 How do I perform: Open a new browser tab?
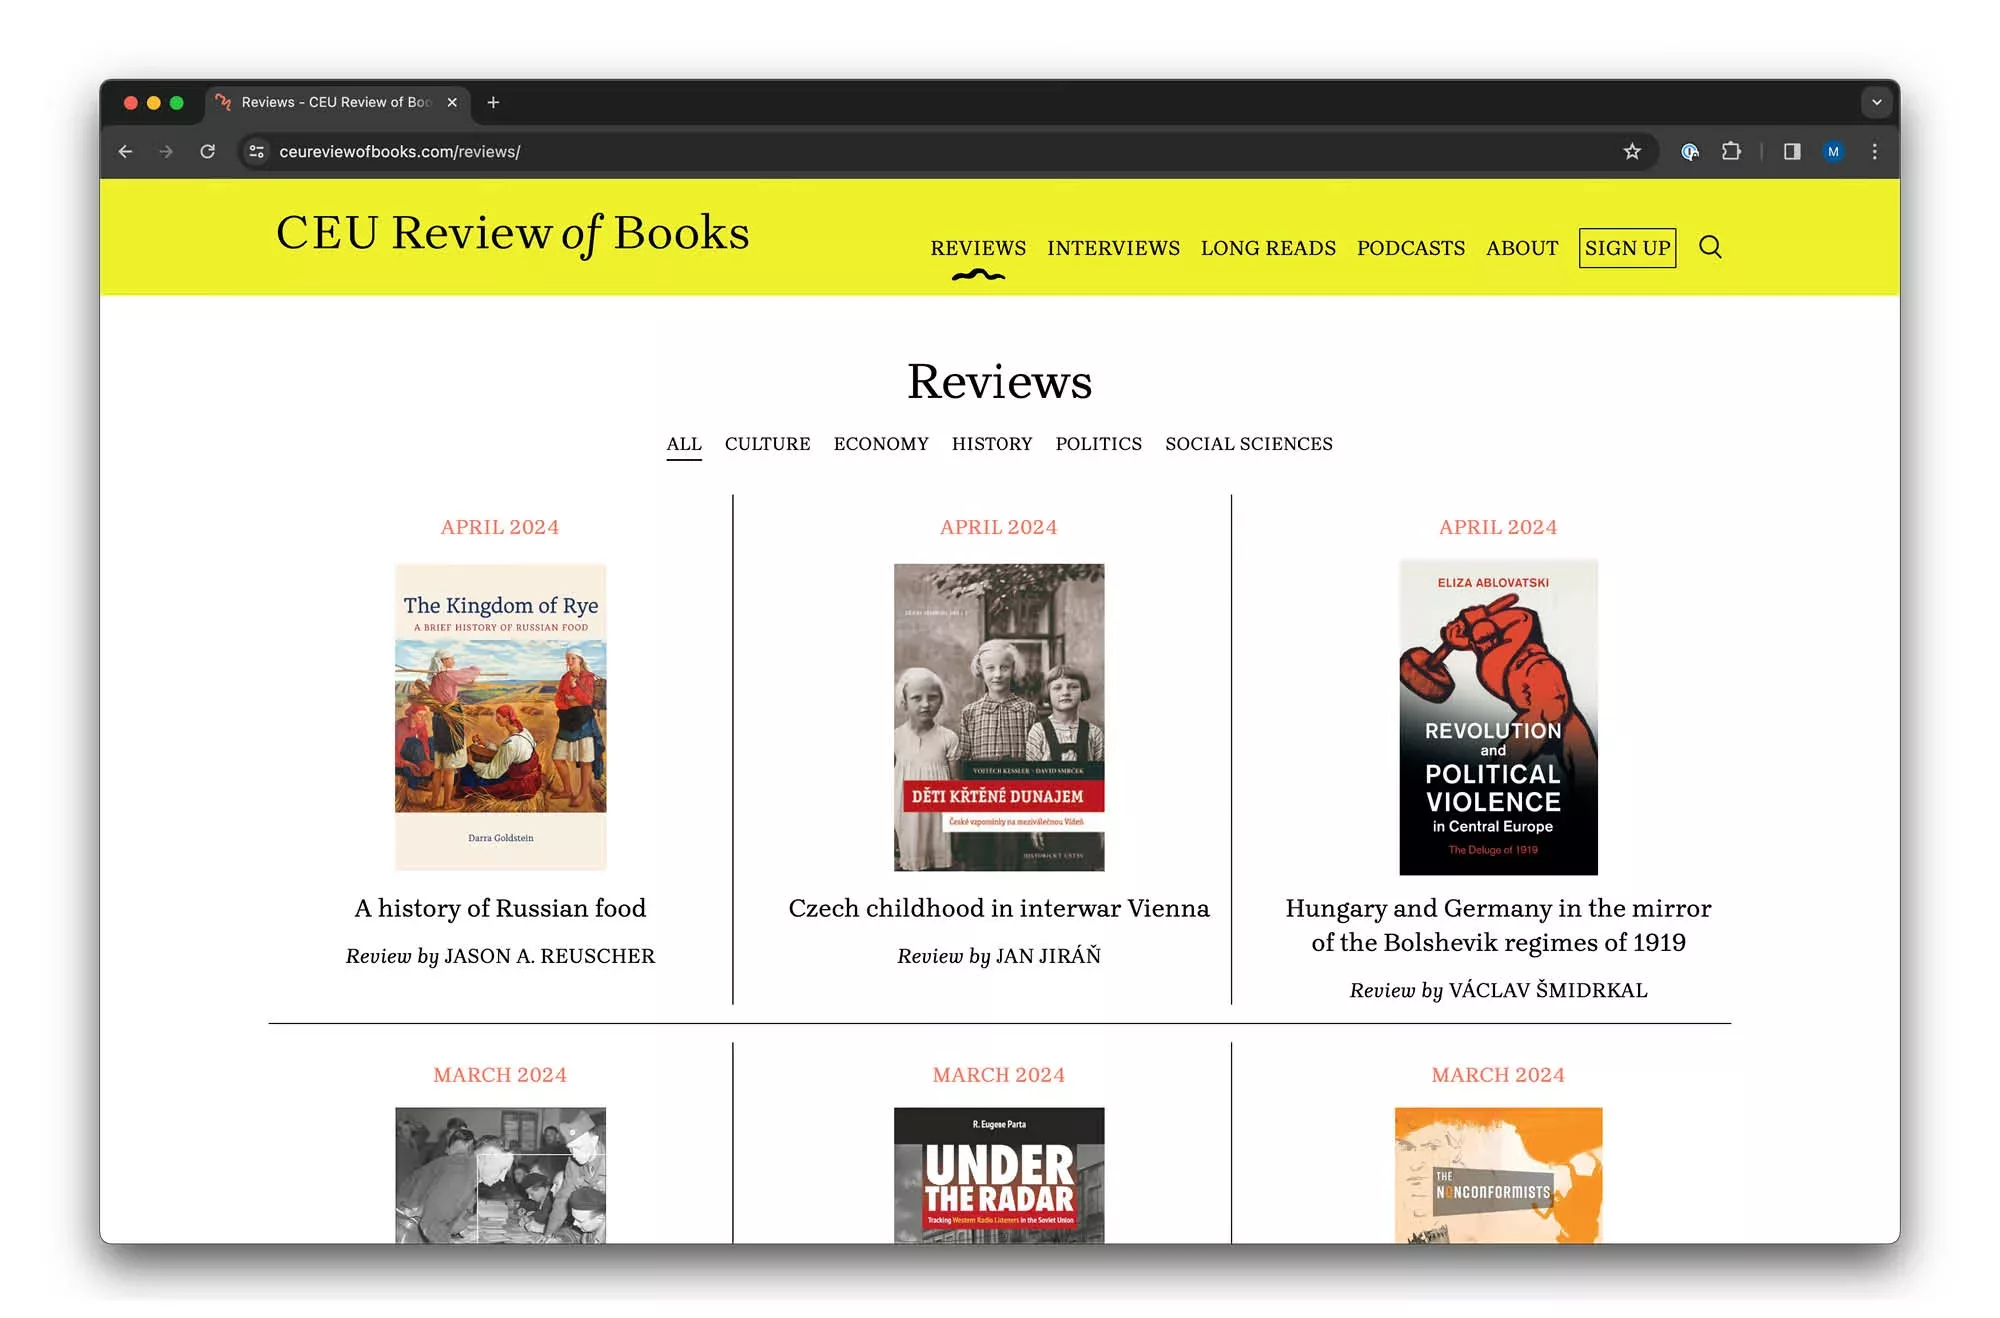click(493, 102)
